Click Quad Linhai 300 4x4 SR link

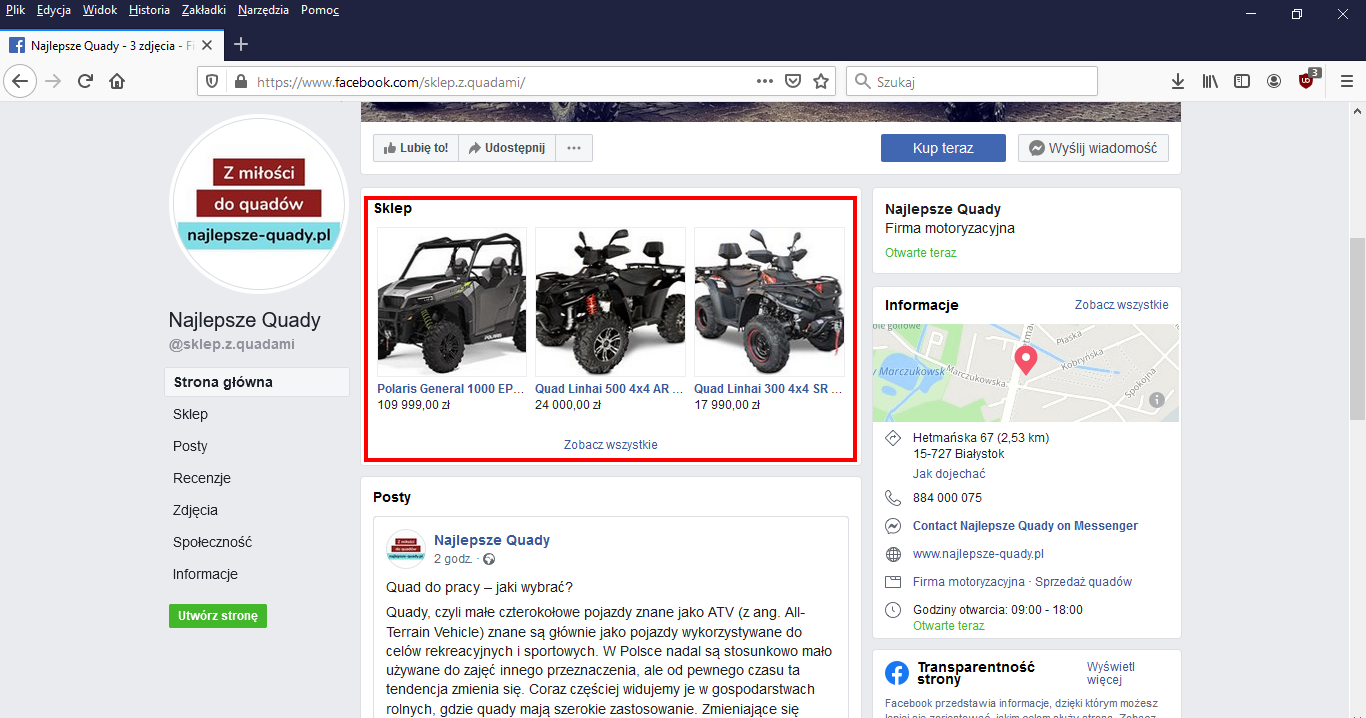768,389
